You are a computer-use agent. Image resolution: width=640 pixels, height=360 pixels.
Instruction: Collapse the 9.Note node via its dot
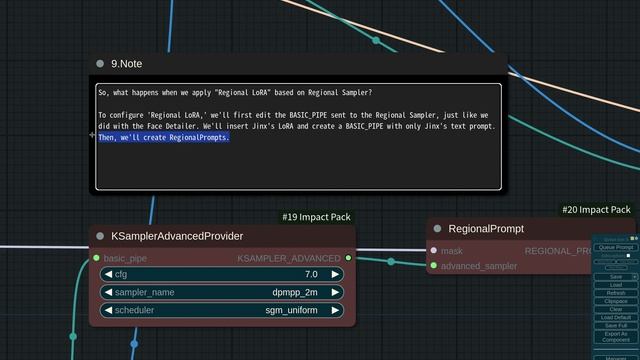pyautogui.click(x=100, y=64)
